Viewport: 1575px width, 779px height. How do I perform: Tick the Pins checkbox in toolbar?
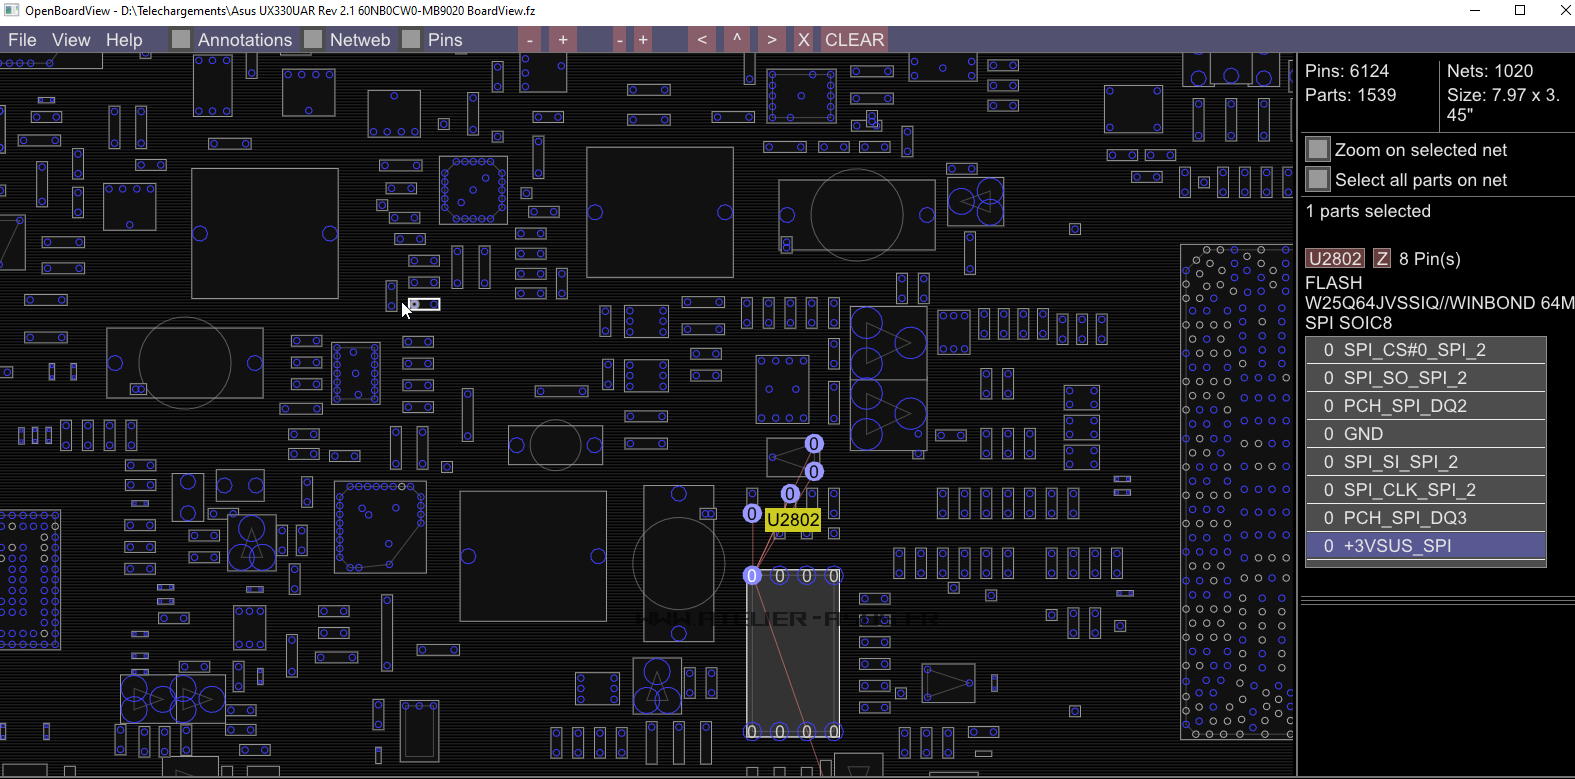[x=411, y=40]
